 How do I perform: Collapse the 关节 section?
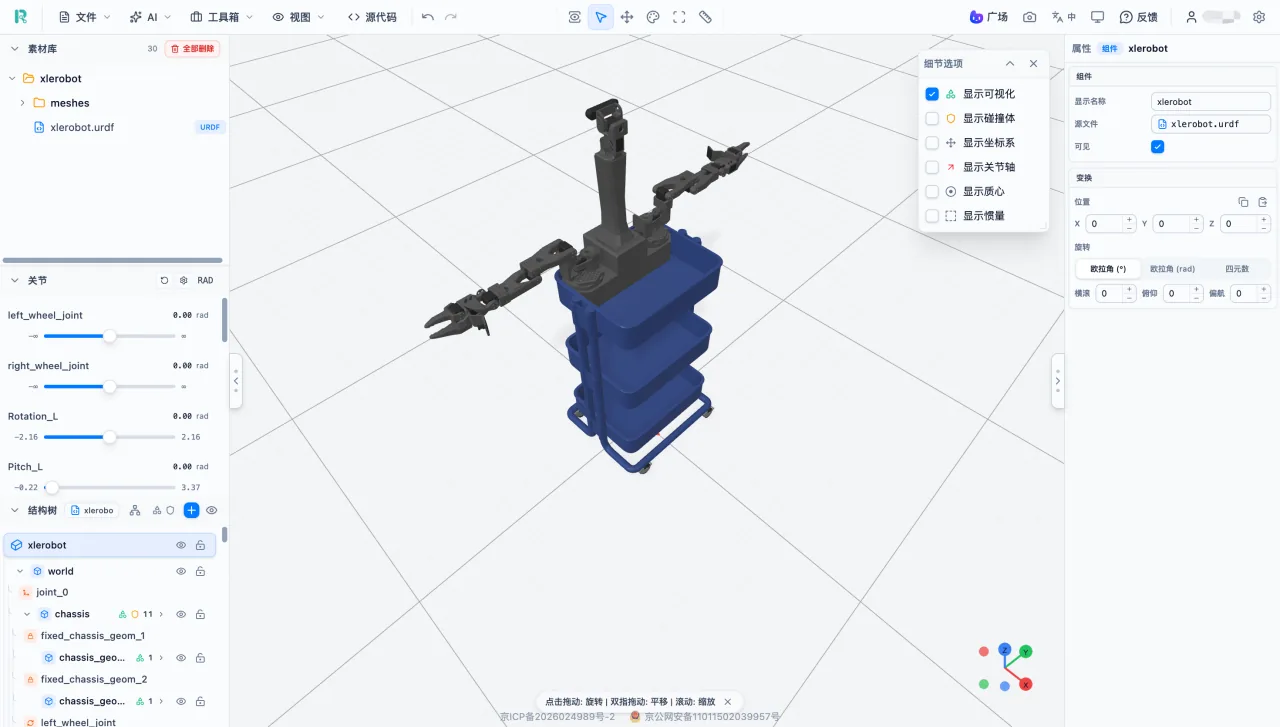point(15,281)
